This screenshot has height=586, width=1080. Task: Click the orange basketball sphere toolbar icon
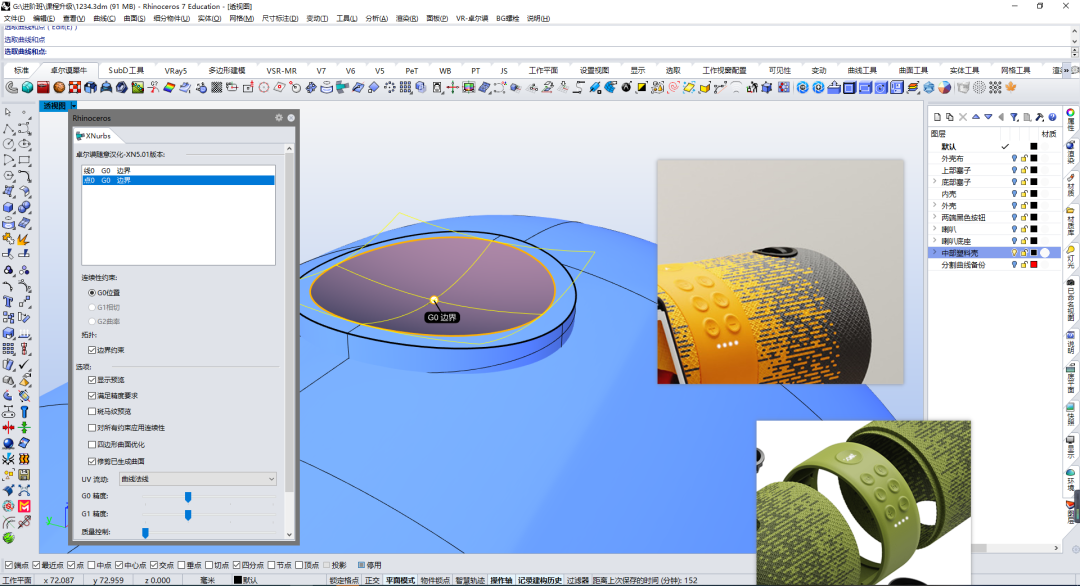[x=59, y=87]
